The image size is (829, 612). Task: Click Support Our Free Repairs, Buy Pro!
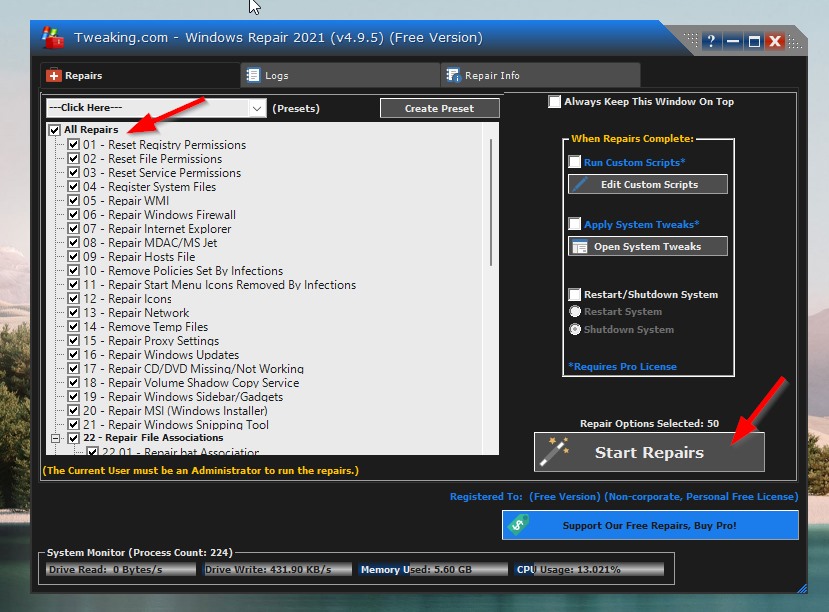(650, 525)
